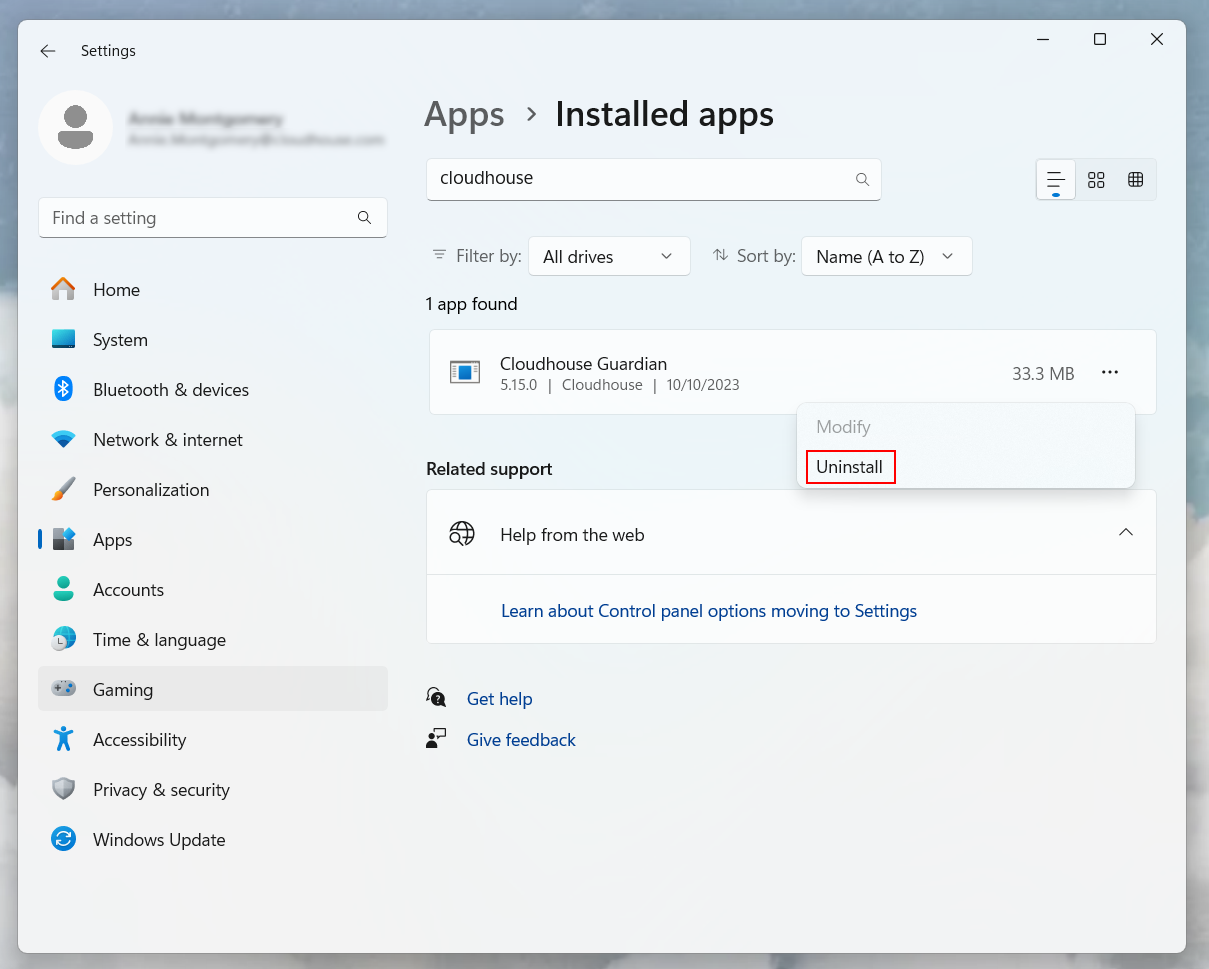Go to the Windows Update label
Viewport: 1209px width, 969px height.
[159, 840]
